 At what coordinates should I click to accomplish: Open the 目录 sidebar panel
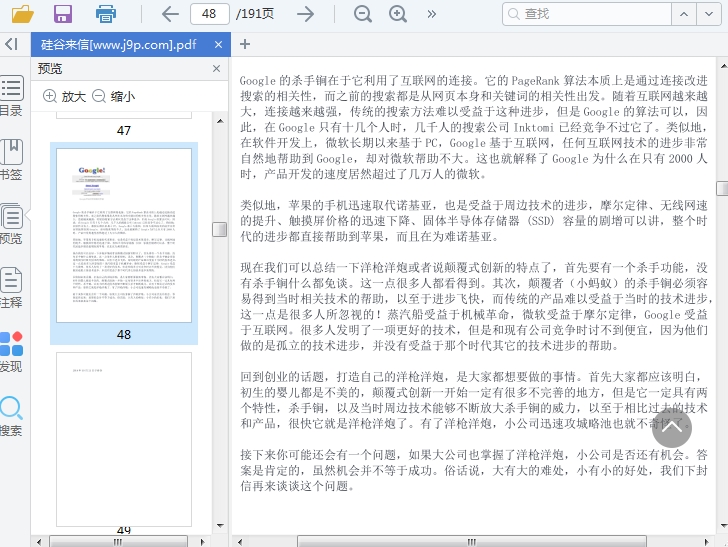(x=11, y=96)
